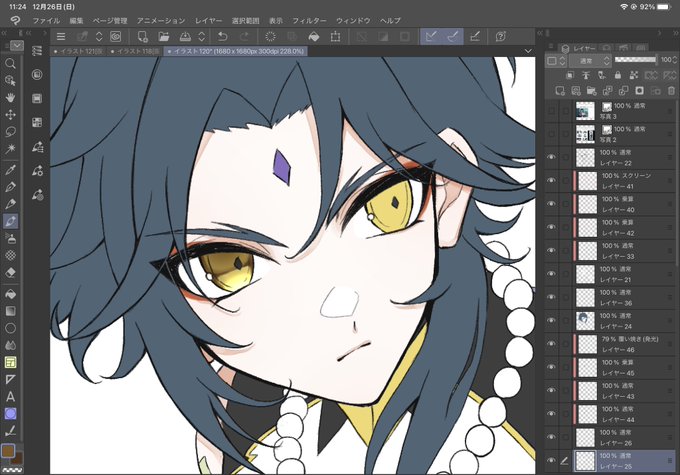Select the Zoom magnifier tool

pos(10,64)
